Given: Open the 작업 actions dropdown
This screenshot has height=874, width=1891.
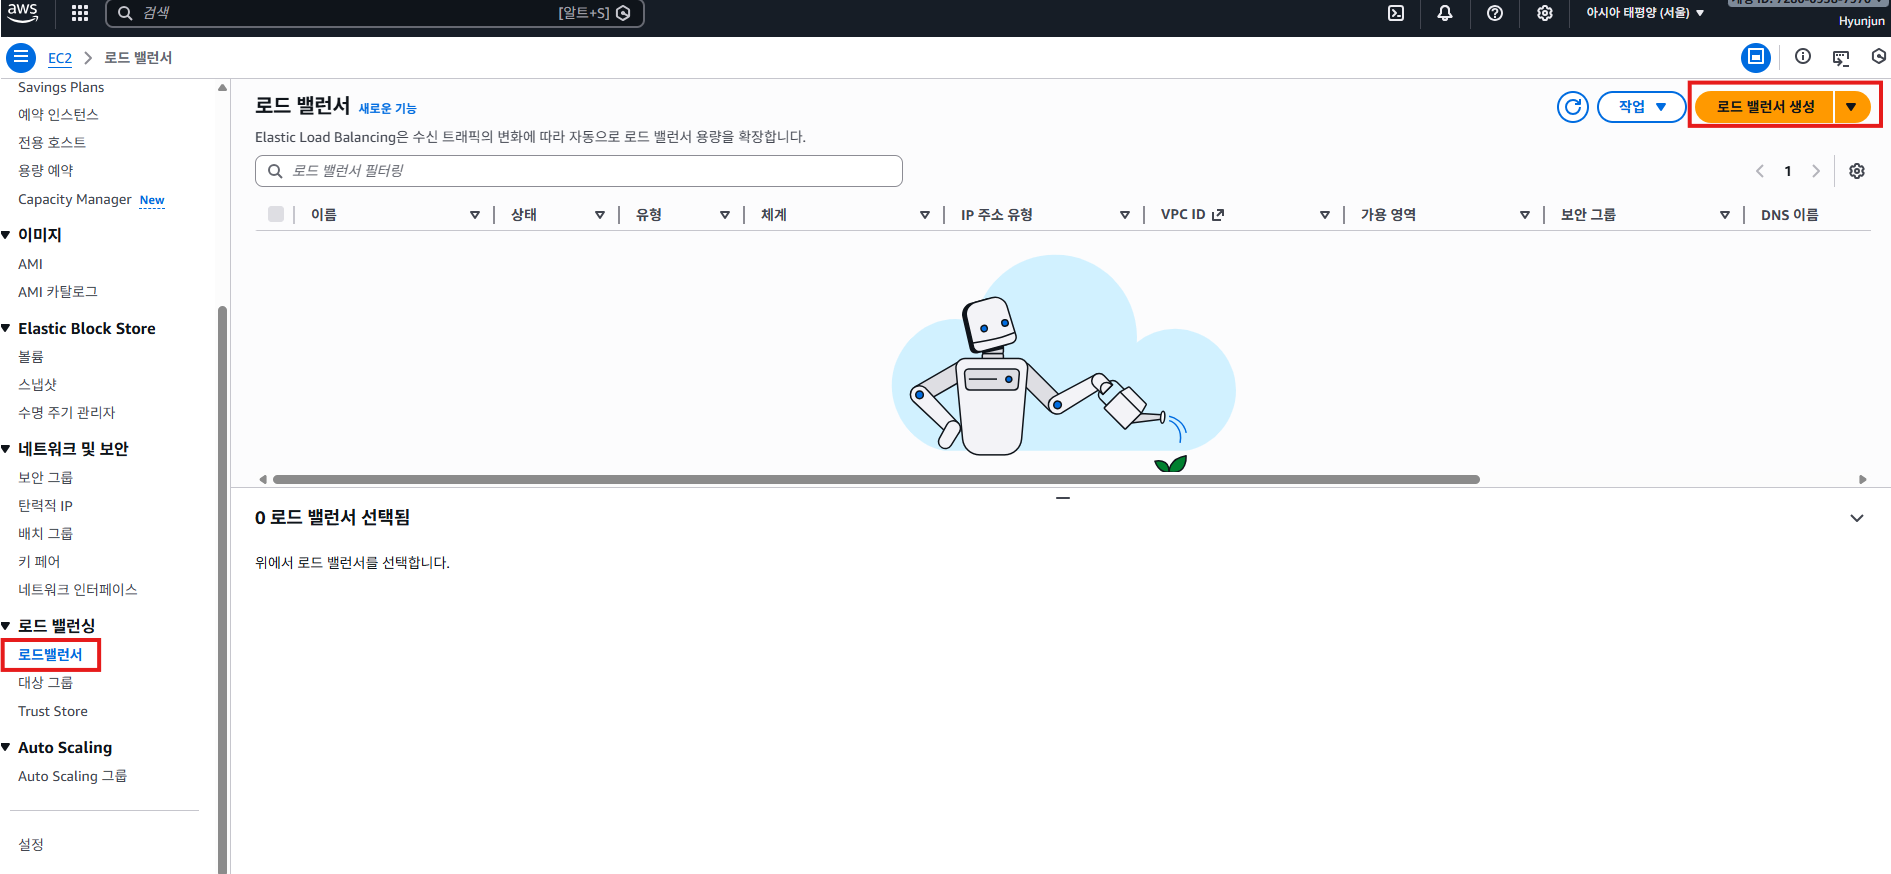Looking at the screenshot, I should click(x=1641, y=107).
